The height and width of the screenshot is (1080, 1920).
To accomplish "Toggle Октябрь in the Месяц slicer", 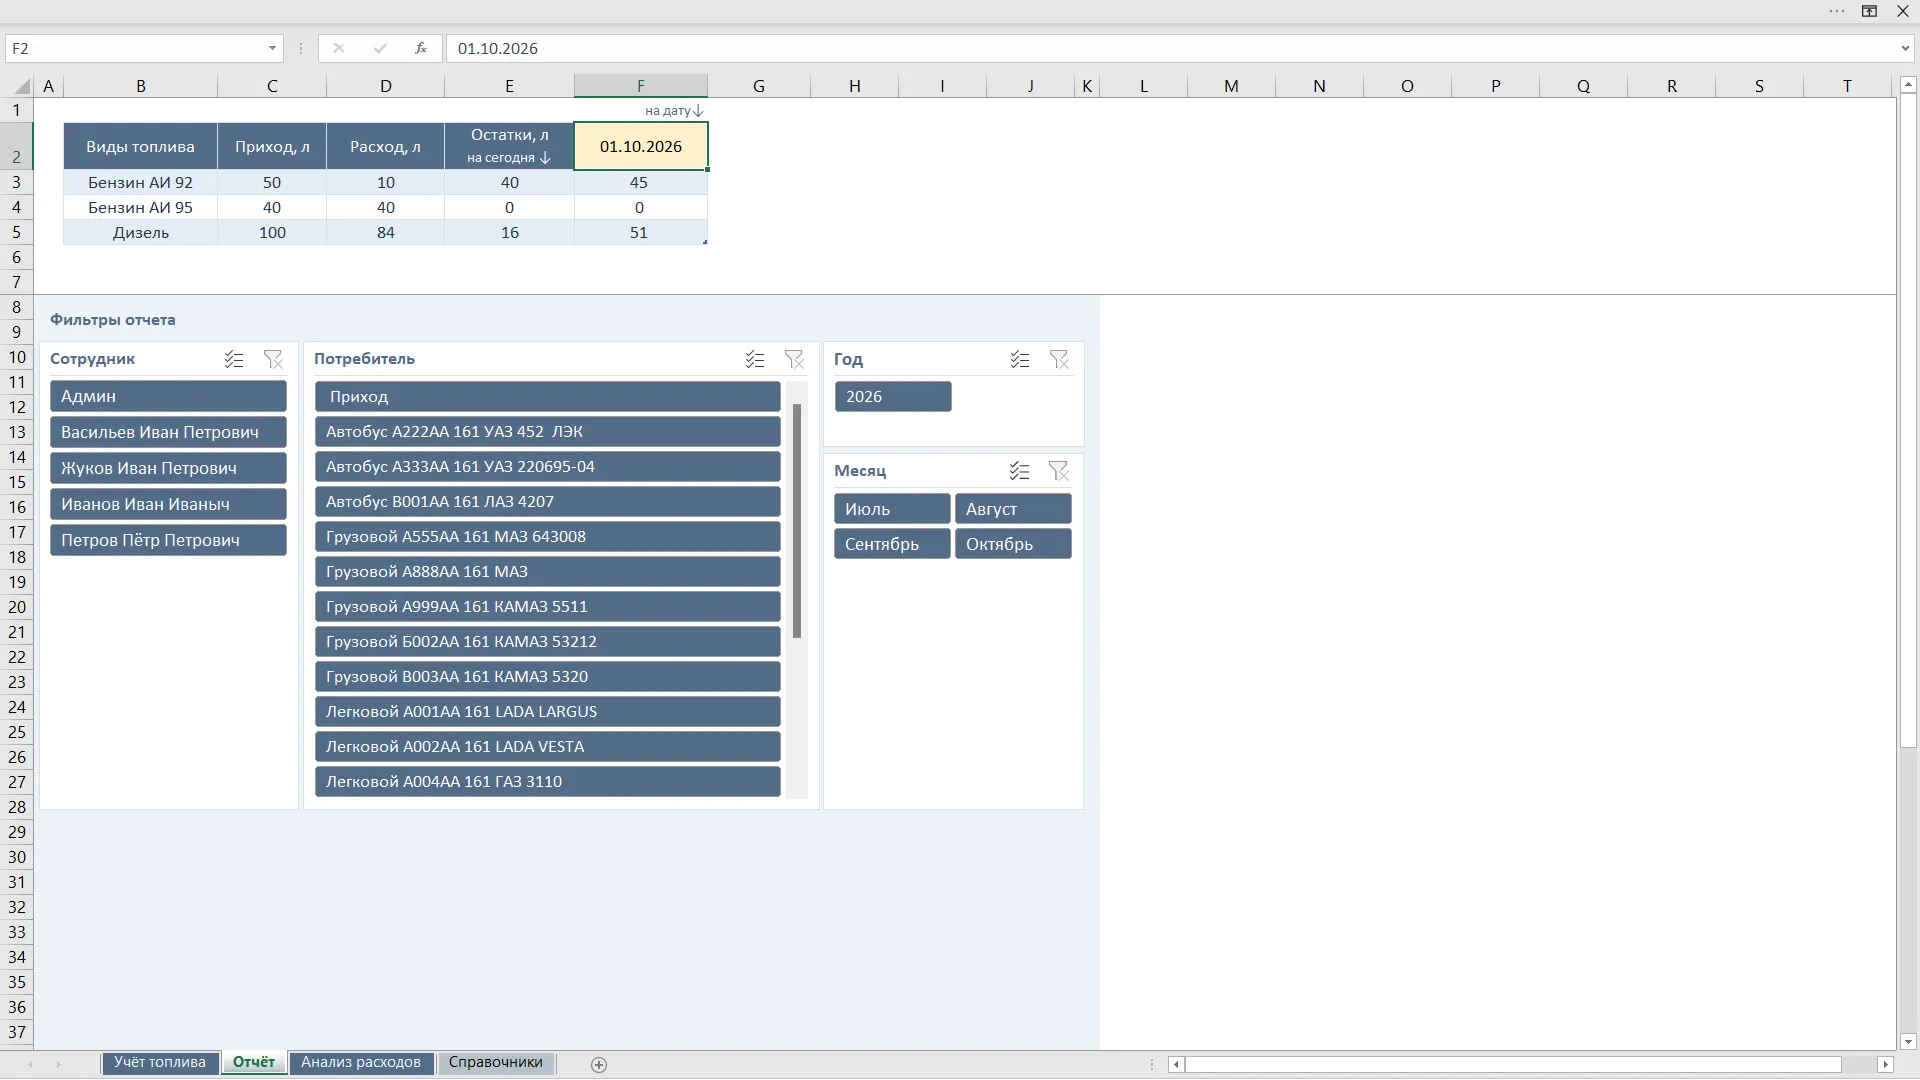I will [x=1013, y=544].
